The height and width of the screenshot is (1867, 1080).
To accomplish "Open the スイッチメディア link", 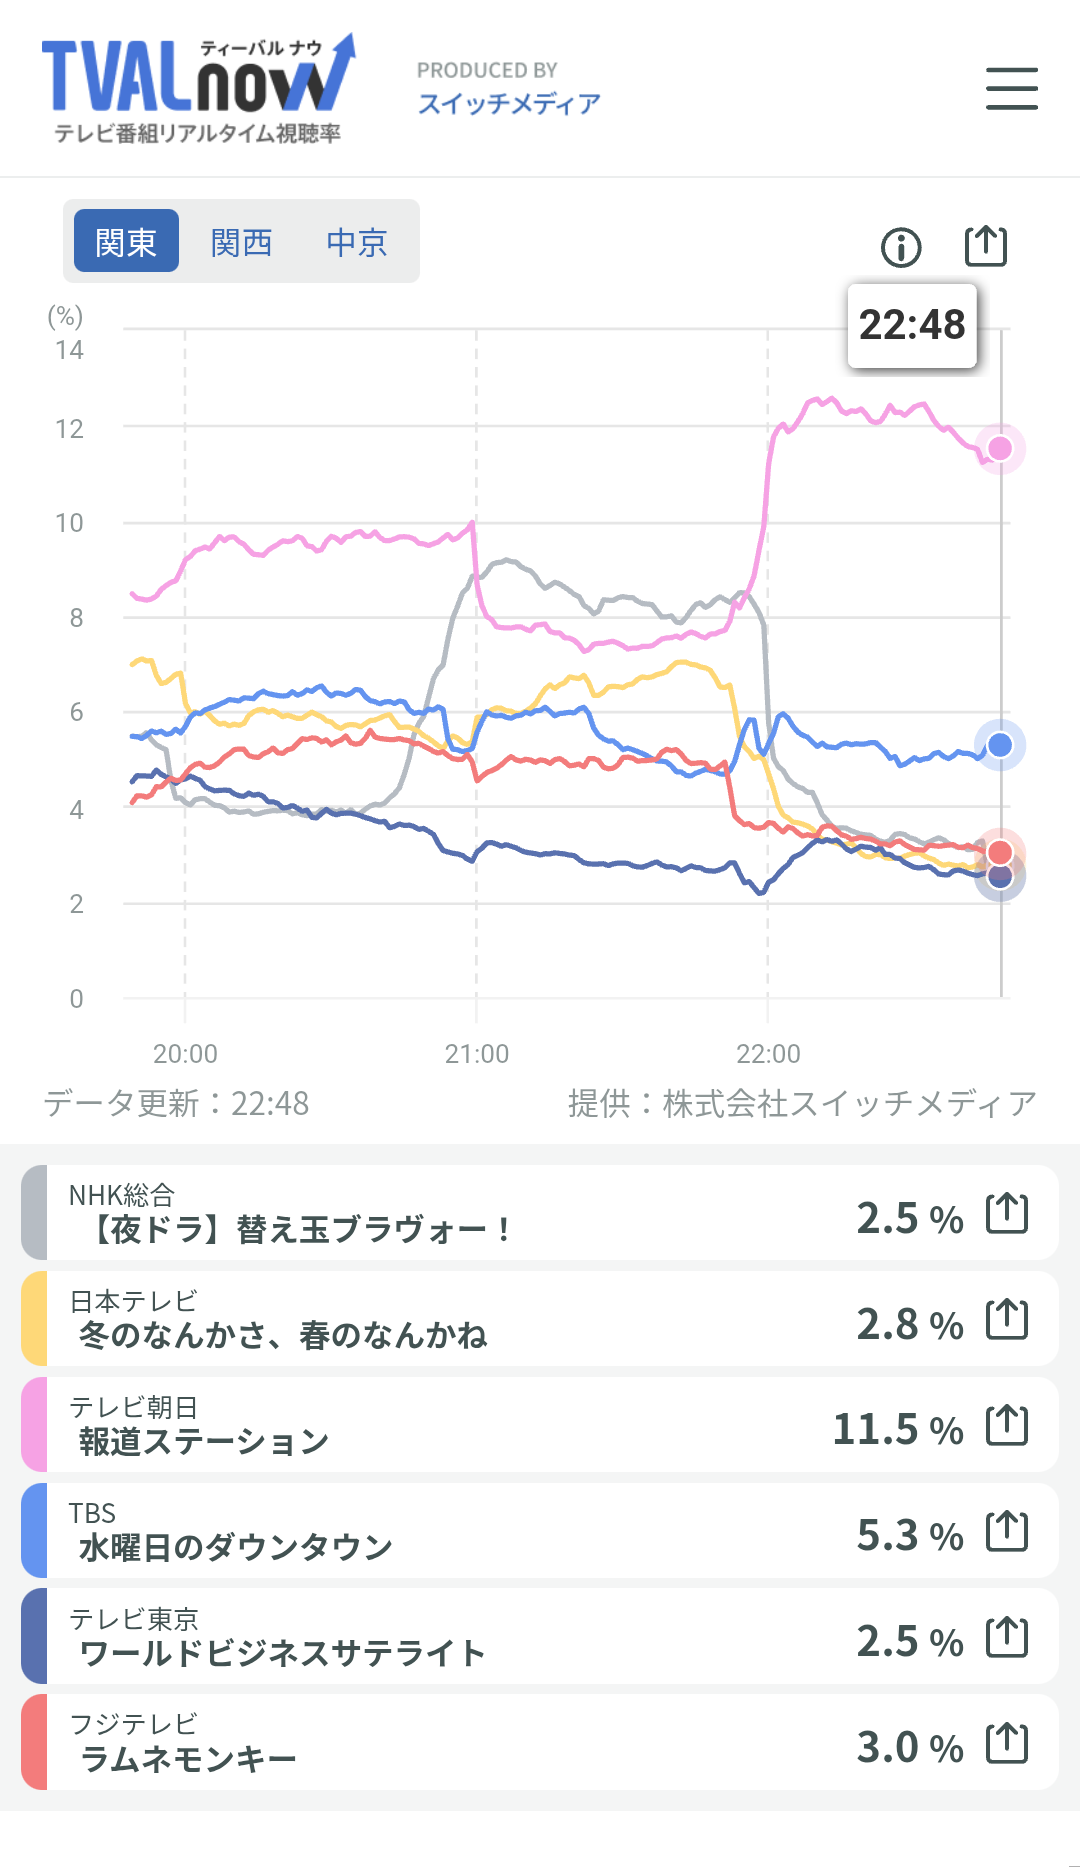I will (509, 103).
